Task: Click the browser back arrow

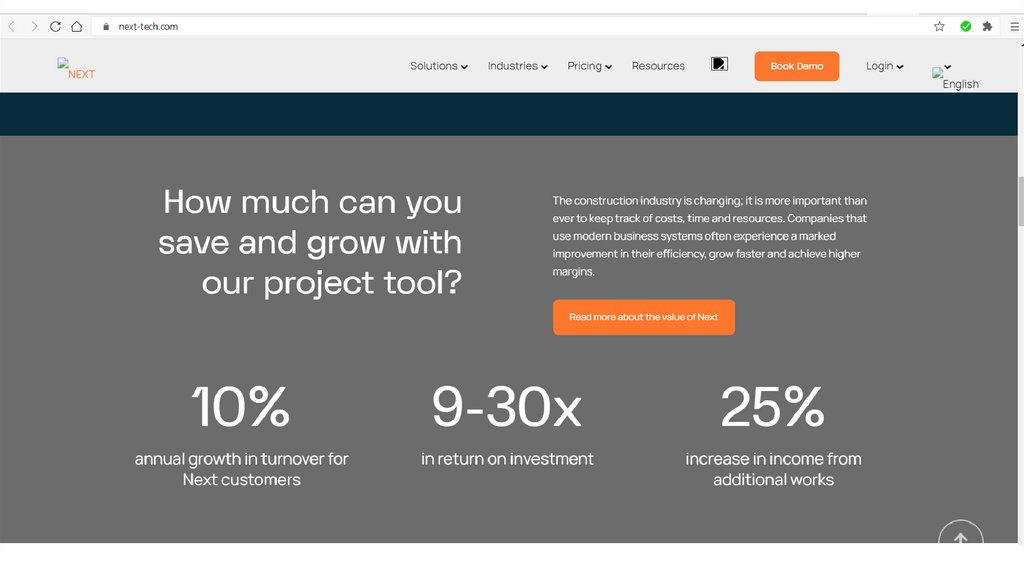Action: tap(12, 27)
